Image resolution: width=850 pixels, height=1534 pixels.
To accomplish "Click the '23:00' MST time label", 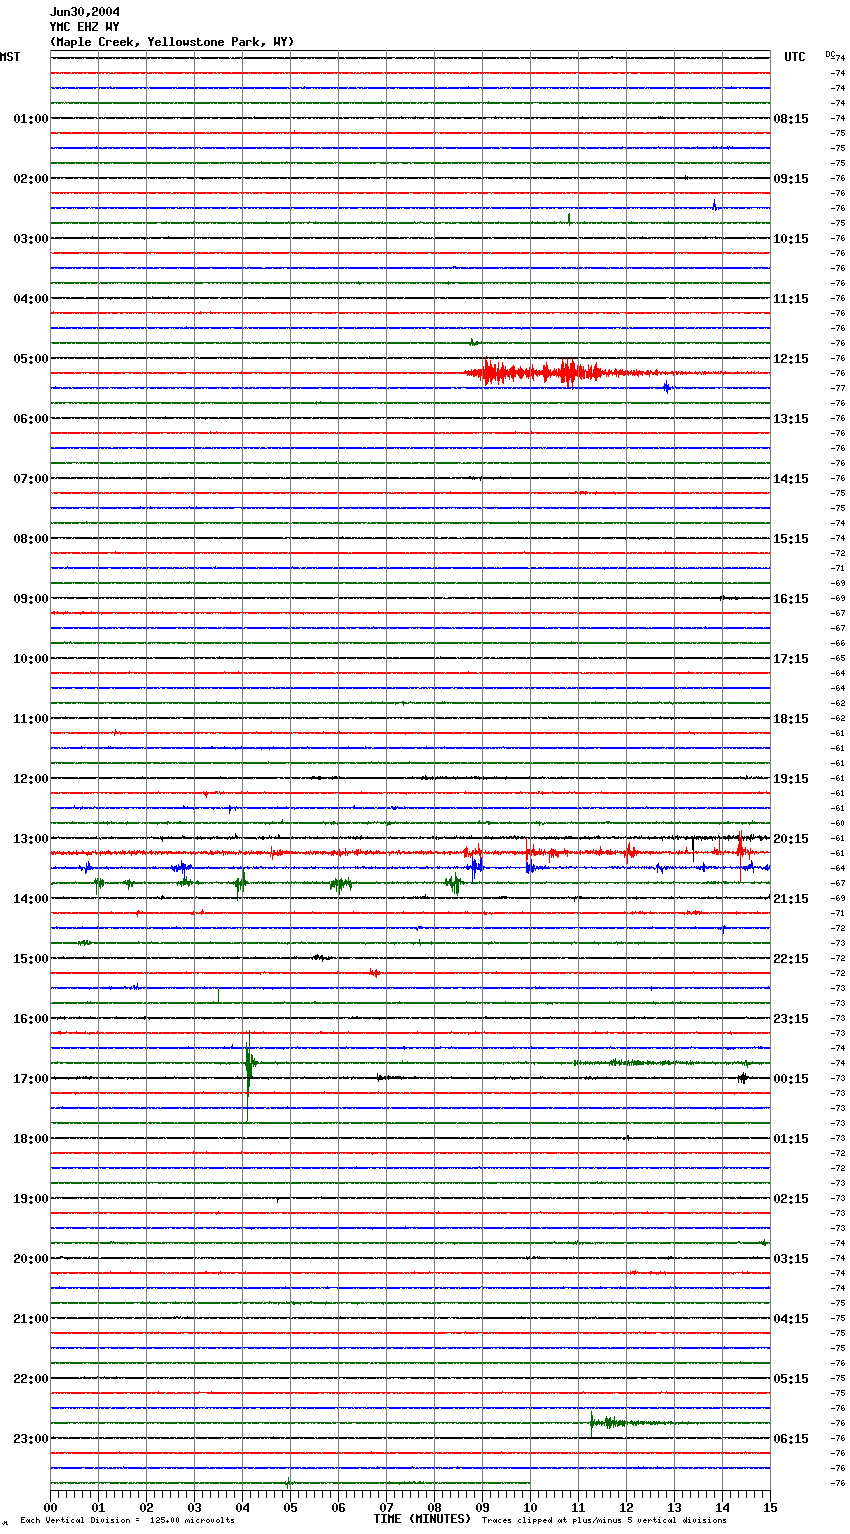I will pyautogui.click(x=31, y=1439).
